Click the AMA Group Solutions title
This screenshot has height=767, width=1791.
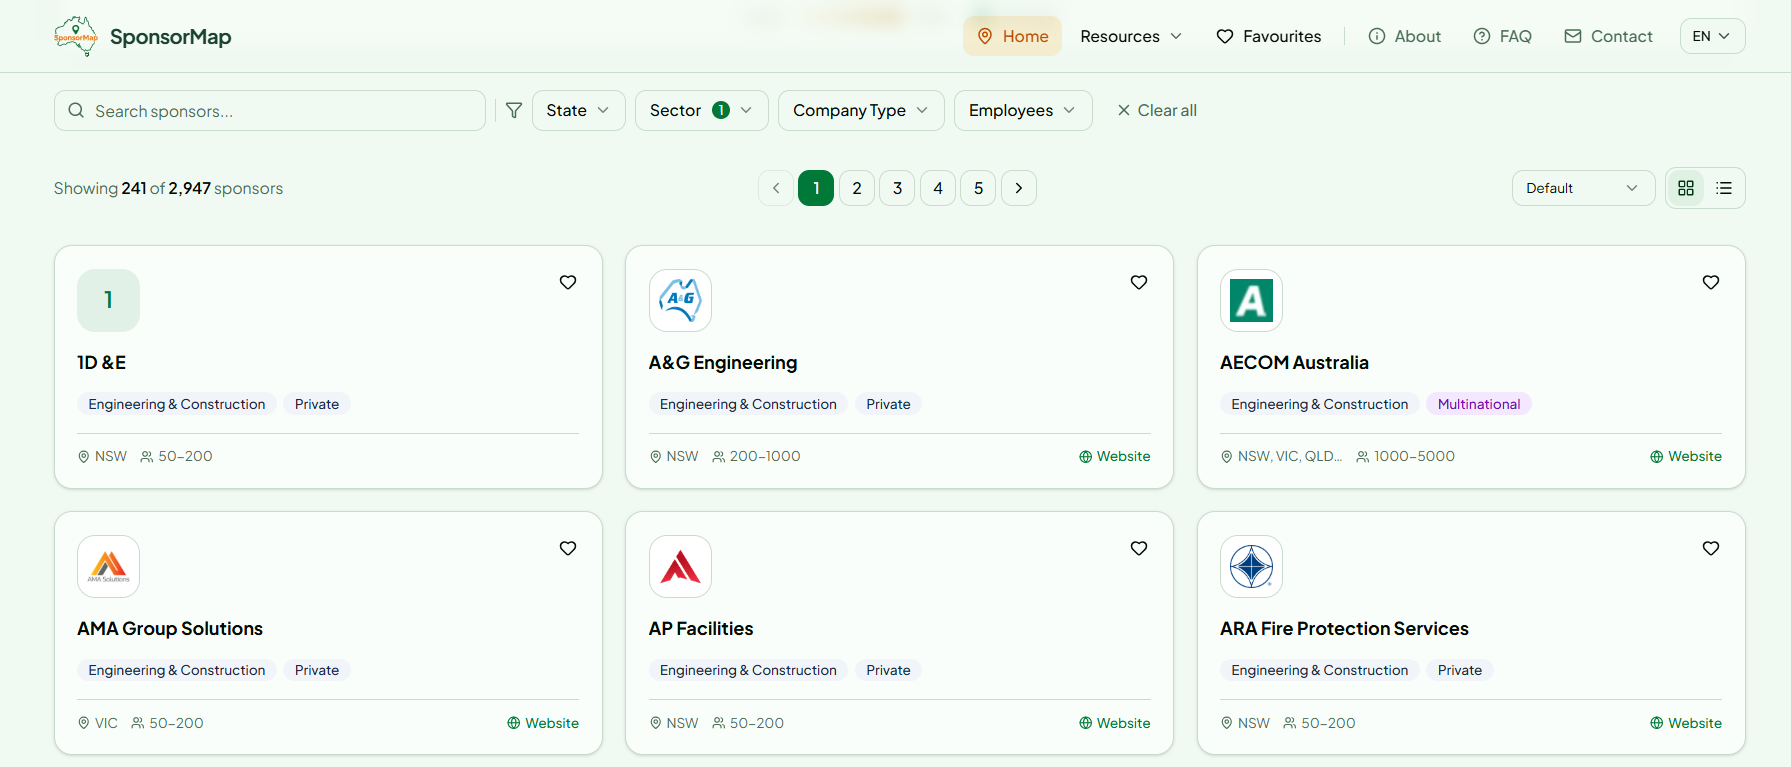pos(170,628)
